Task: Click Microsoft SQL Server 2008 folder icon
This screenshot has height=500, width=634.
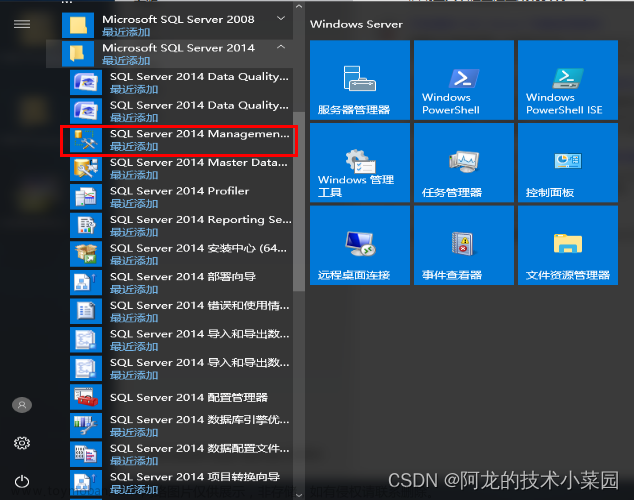Action: [x=78, y=25]
